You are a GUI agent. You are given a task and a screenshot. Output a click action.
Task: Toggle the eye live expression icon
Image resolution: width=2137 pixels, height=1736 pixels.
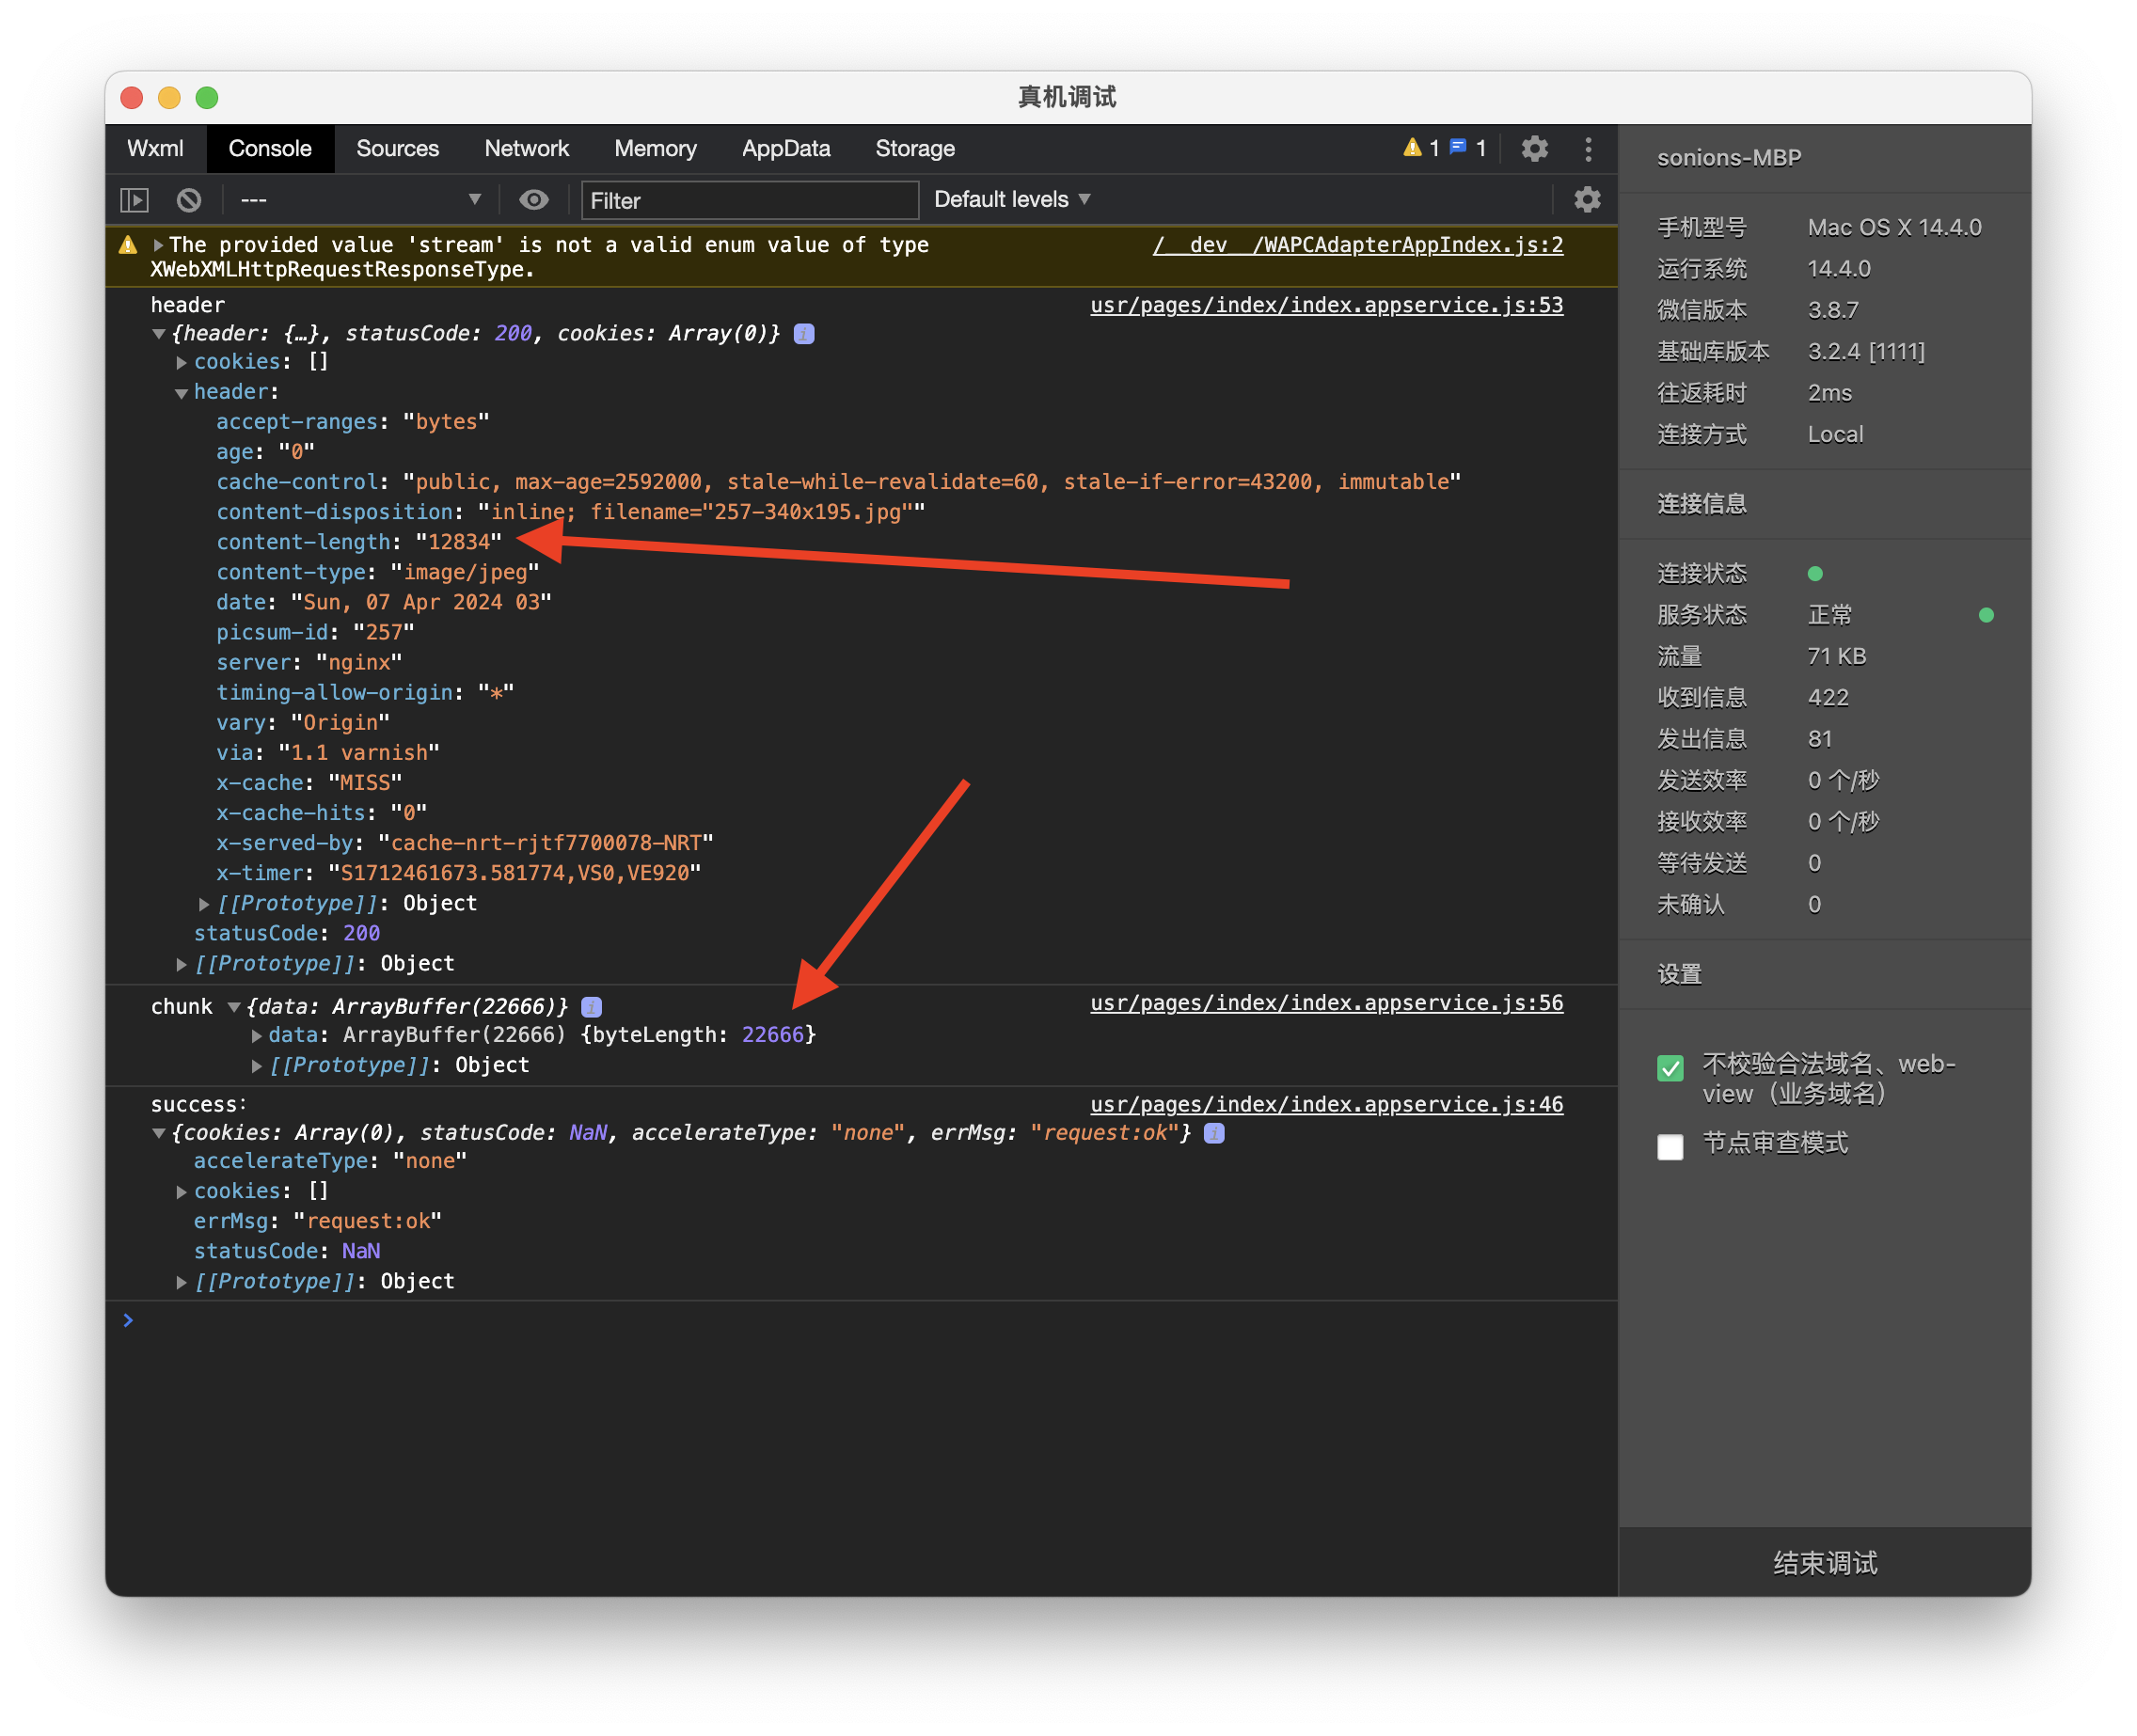[x=534, y=200]
